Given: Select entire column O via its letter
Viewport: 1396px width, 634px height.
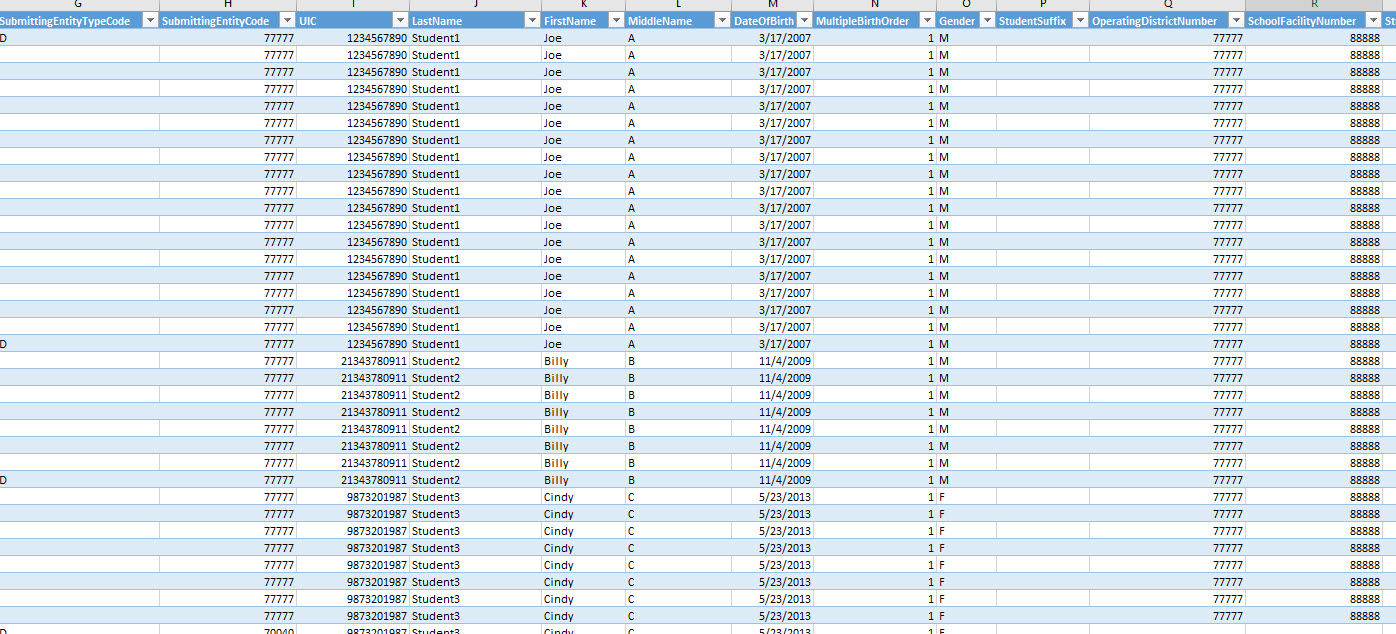Looking at the screenshot, I should [966, 5].
